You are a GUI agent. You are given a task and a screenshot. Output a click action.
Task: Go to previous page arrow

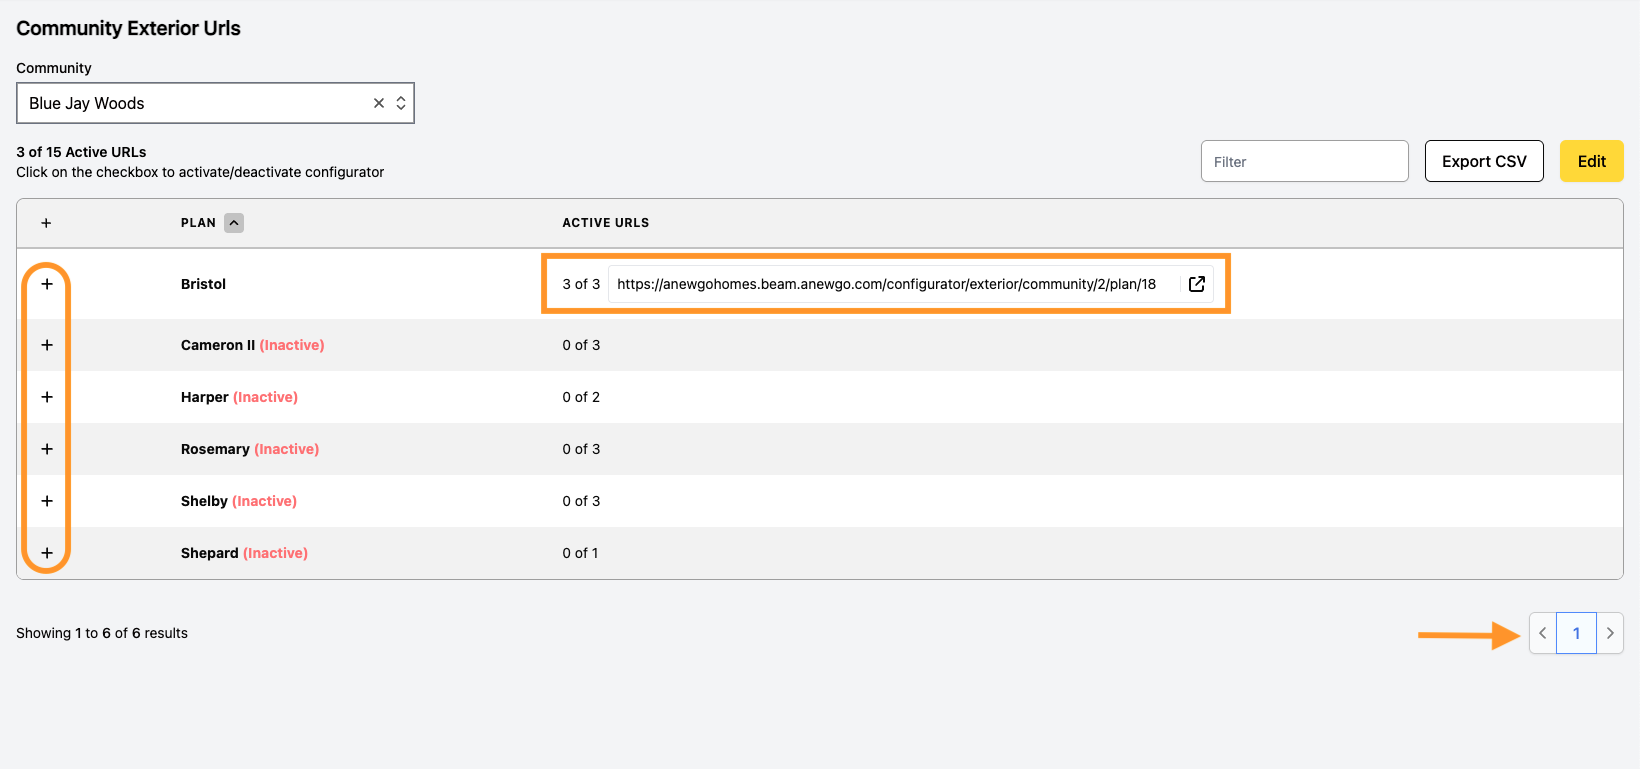click(x=1543, y=633)
